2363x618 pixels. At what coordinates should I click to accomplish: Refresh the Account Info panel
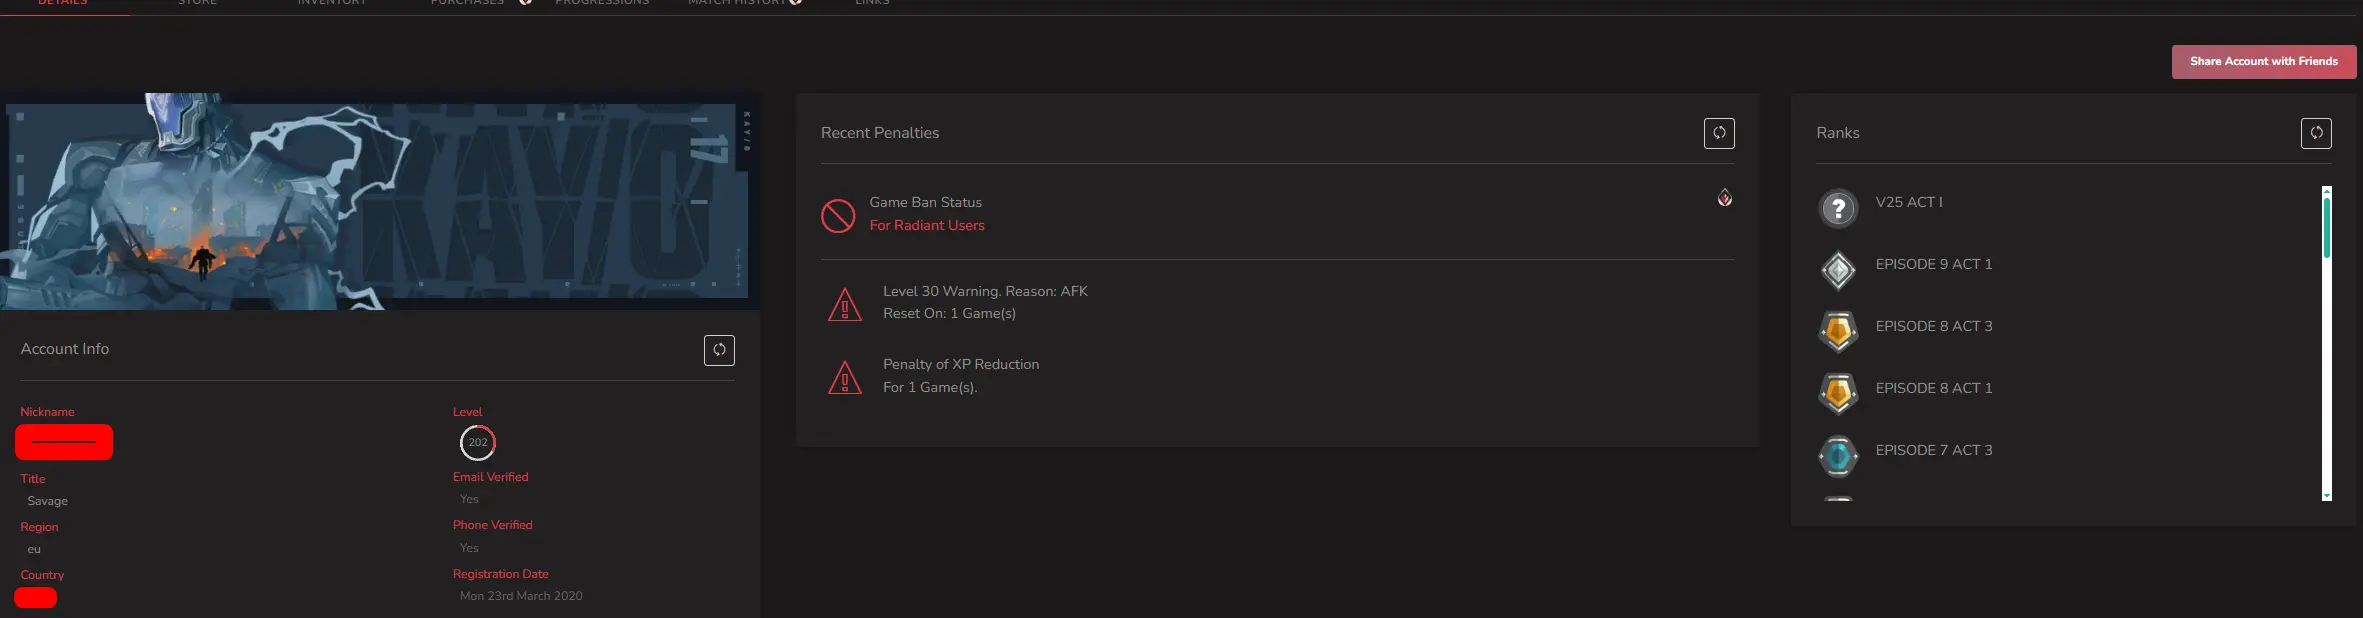pos(719,350)
